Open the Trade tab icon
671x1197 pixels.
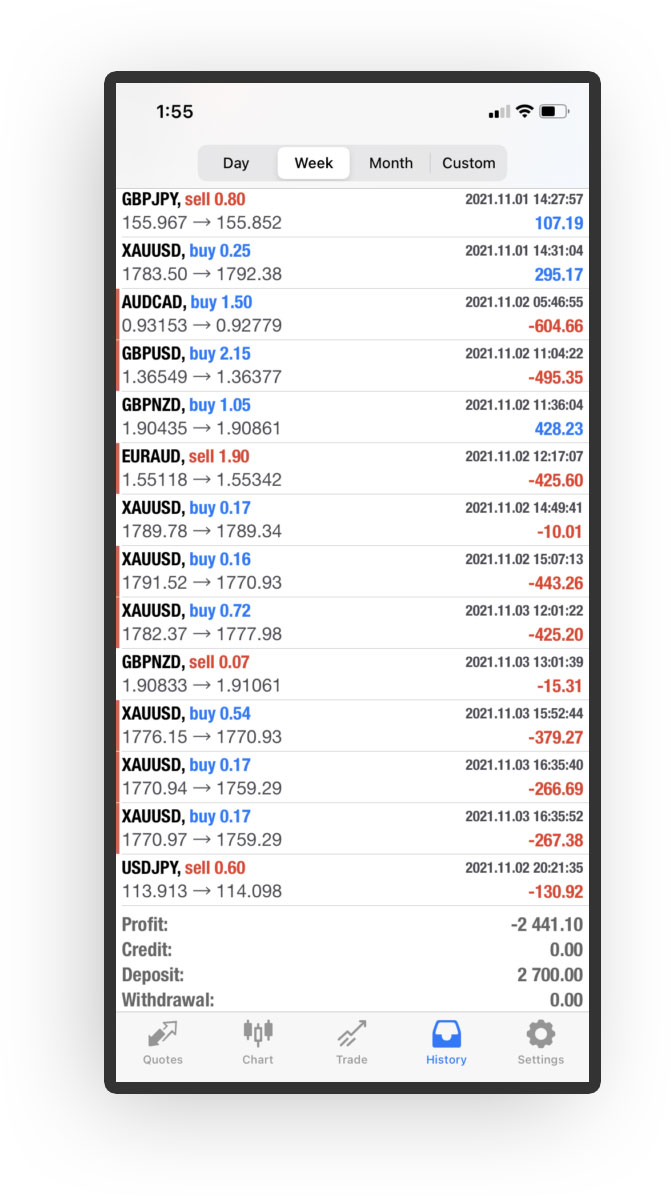tap(351, 1034)
